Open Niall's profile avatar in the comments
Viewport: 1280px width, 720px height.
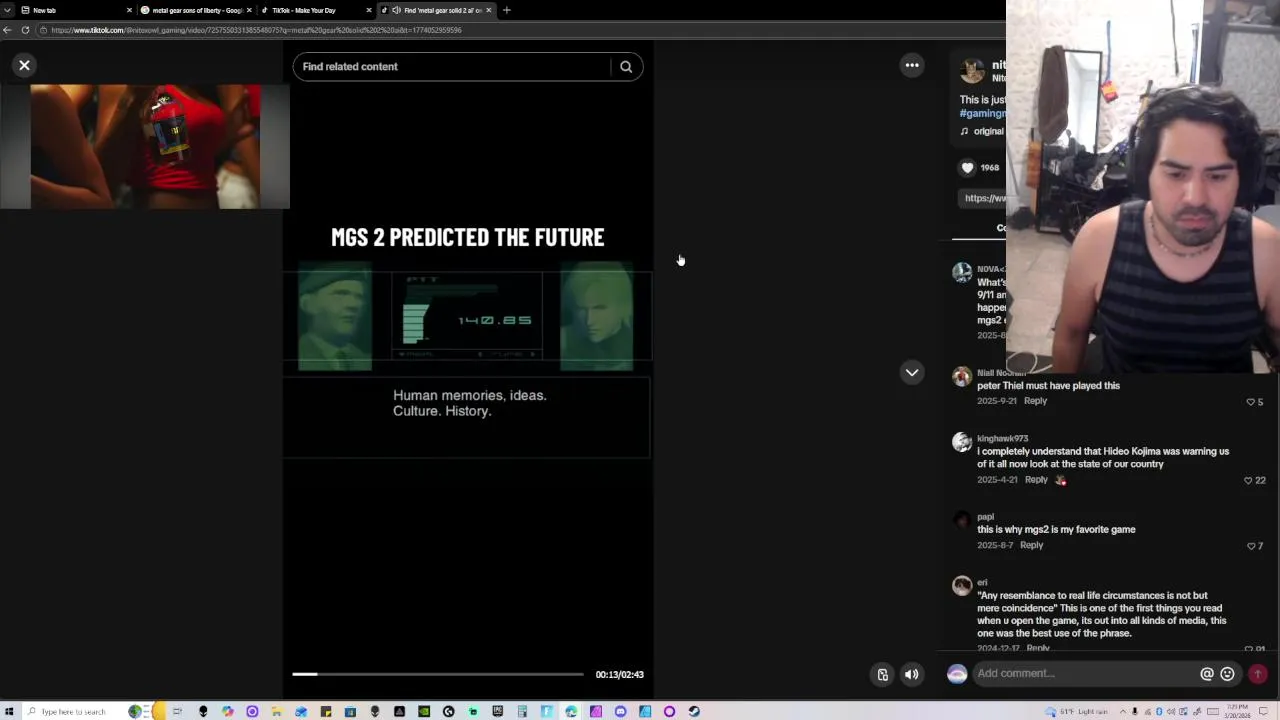[x=962, y=376]
